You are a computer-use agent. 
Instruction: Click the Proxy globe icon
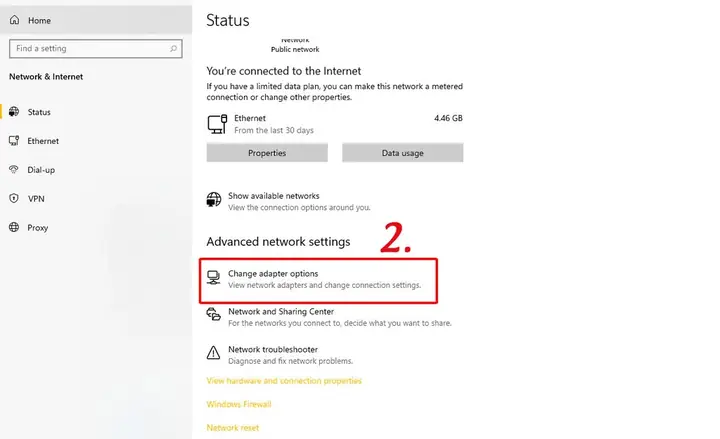coord(14,227)
